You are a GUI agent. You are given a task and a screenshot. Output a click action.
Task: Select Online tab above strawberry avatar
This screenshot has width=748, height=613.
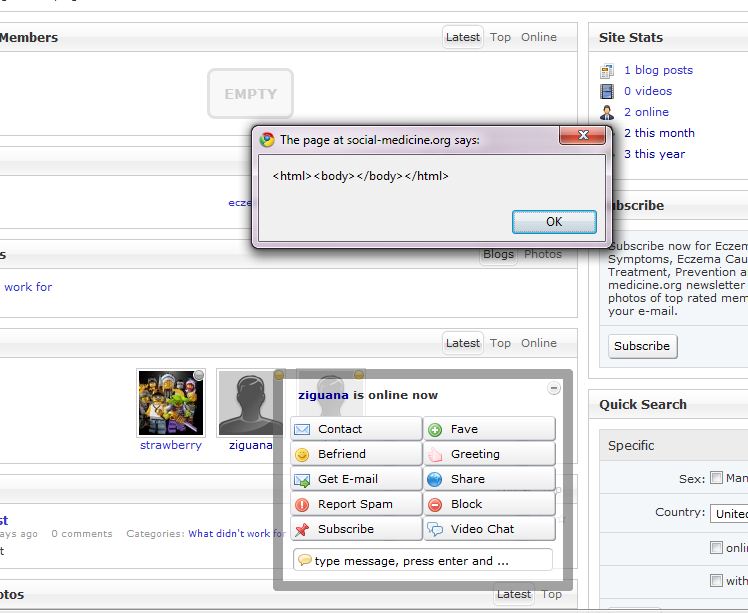pyautogui.click(x=539, y=343)
